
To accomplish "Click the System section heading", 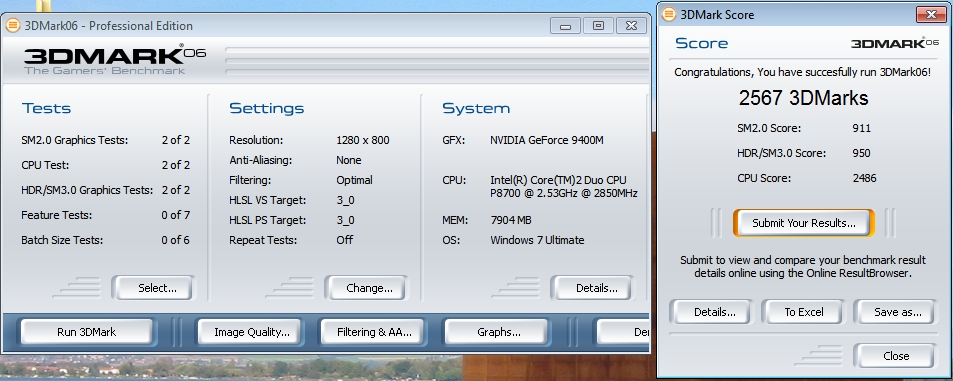I will [476, 109].
